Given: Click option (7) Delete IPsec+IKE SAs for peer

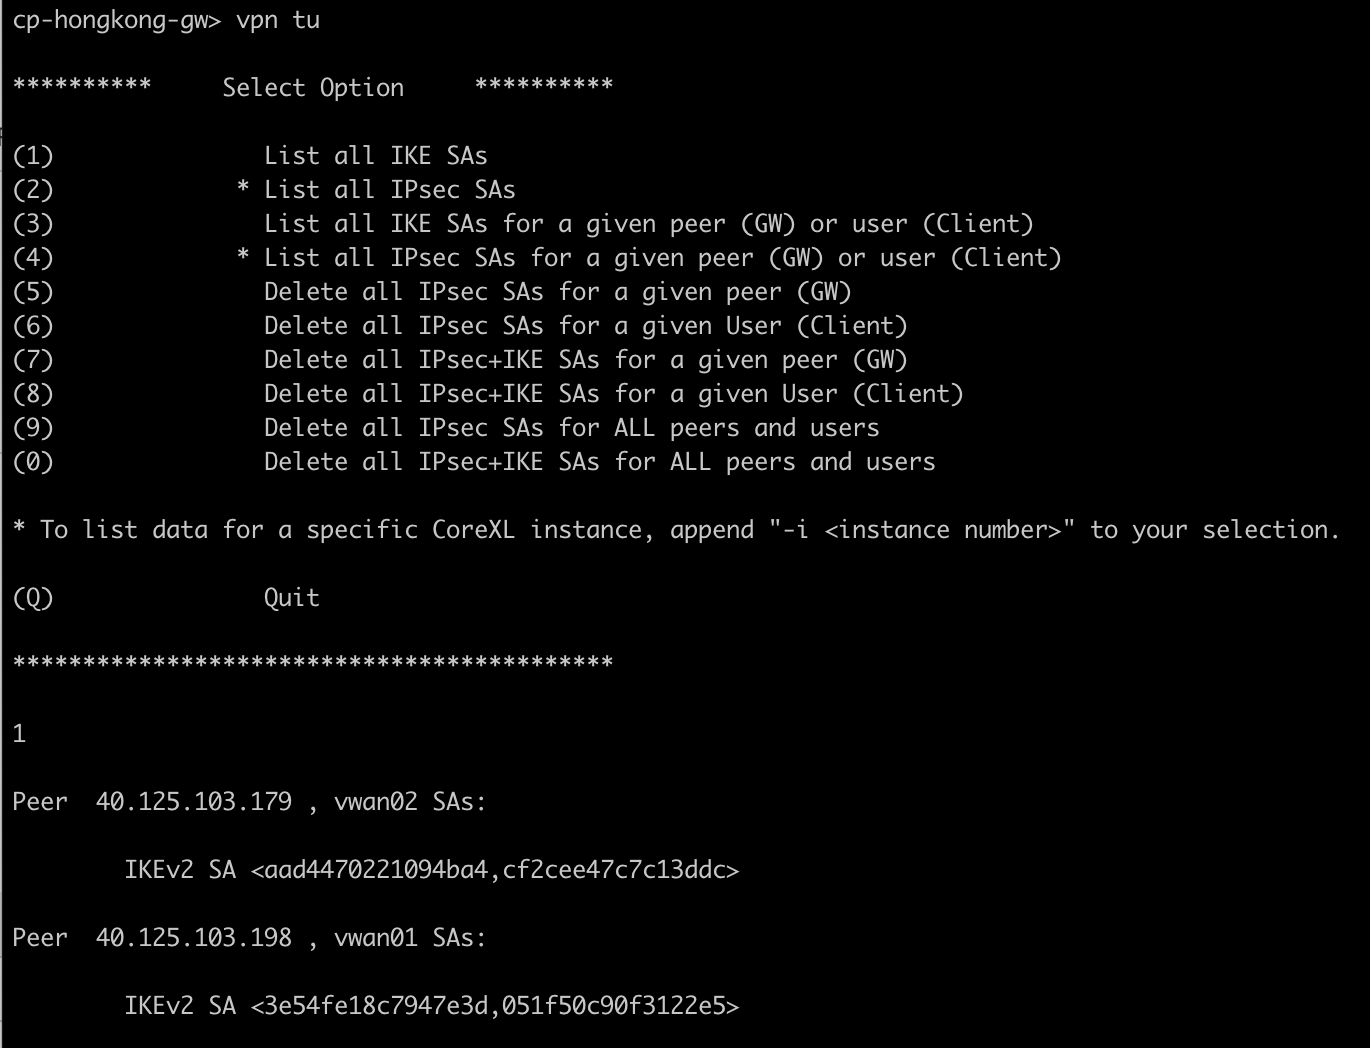Looking at the screenshot, I should [x=460, y=360].
